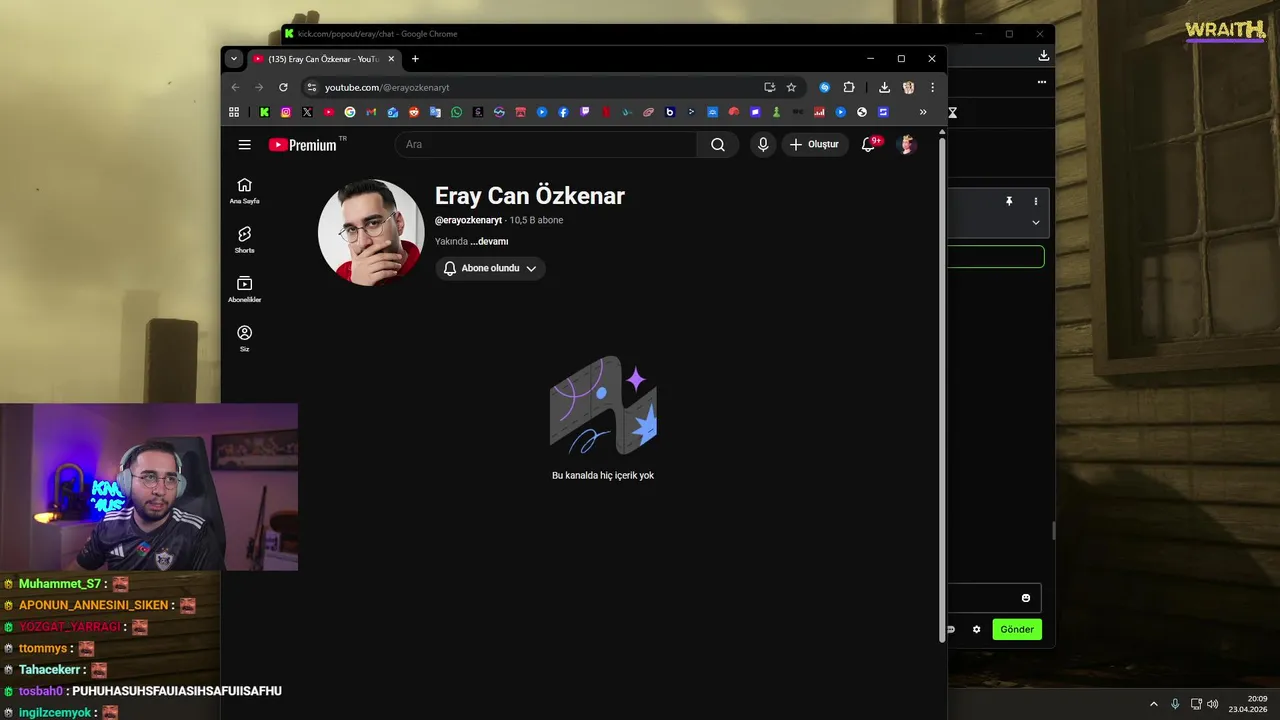Click Gönder in the Kick chat window
1280x720 pixels.
click(x=1017, y=629)
